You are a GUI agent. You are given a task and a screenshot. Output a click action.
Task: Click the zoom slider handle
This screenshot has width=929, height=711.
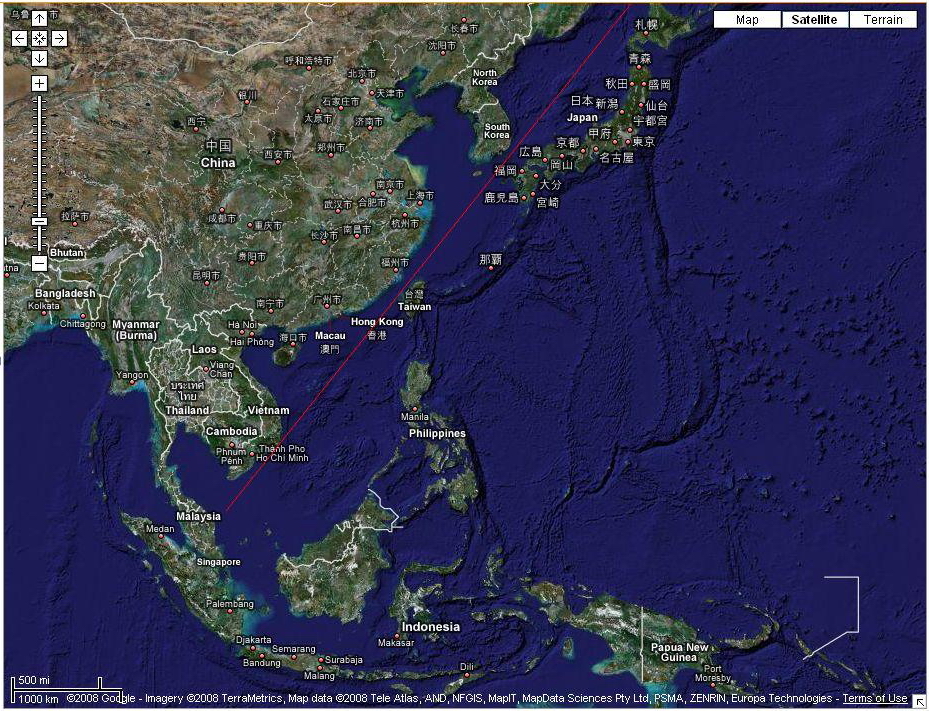click(39, 222)
